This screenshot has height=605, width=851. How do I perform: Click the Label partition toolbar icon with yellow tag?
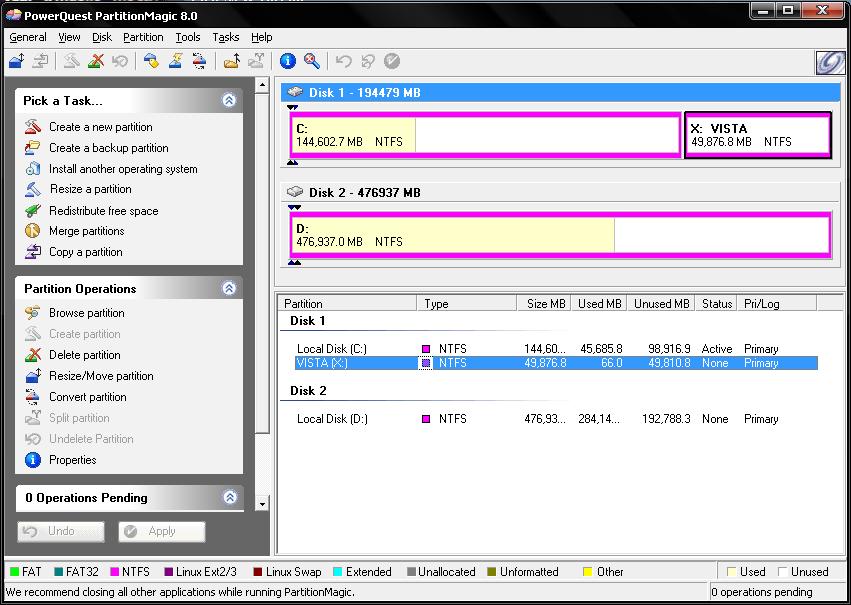[x=151, y=61]
